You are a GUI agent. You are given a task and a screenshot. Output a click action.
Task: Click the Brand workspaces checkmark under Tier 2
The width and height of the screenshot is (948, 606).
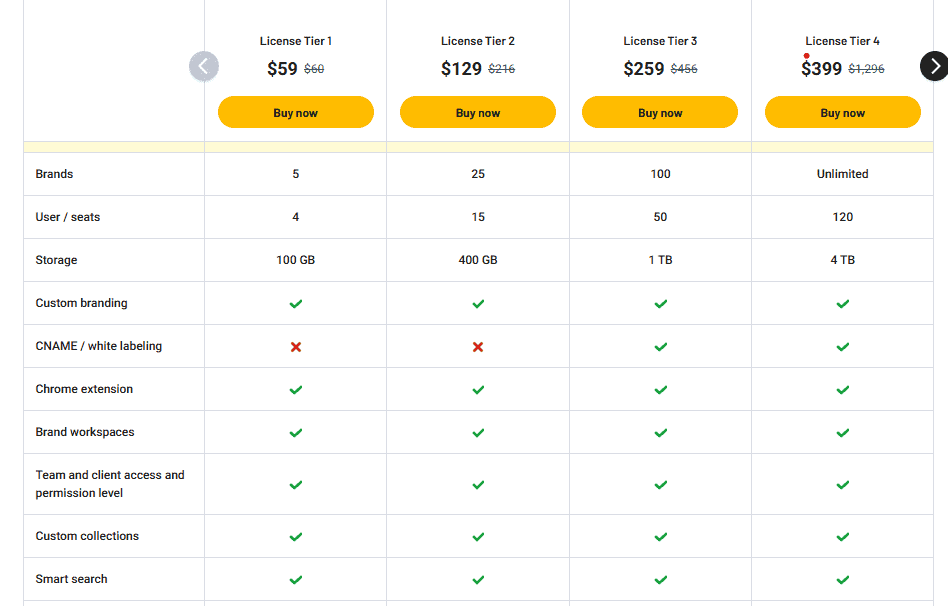click(477, 432)
